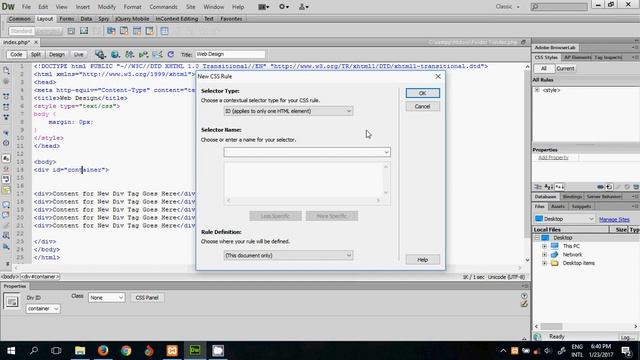The image size is (640, 360).
Task: Click the Check Browser Compatibility icon
Action: (157, 54)
